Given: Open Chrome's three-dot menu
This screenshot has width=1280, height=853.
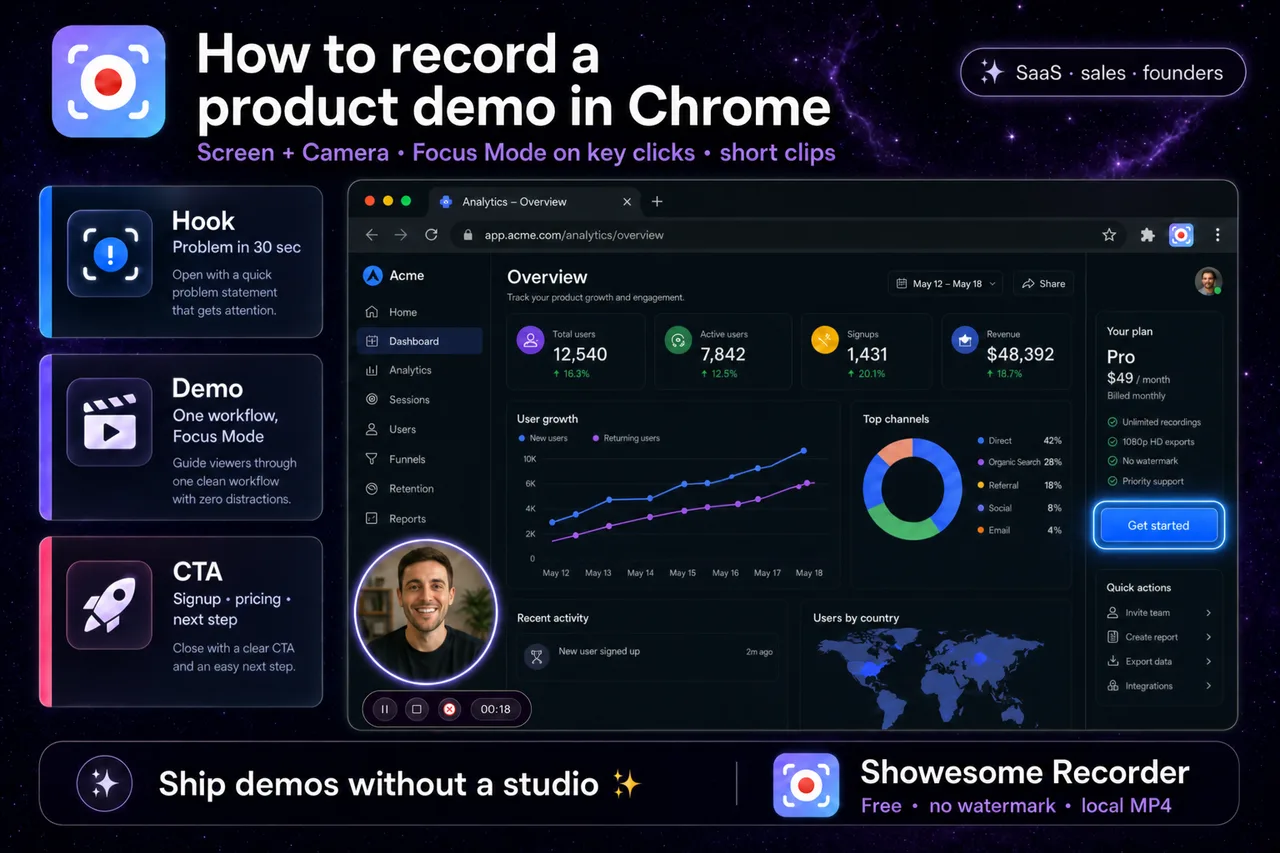Looking at the screenshot, I should 1217,235.
